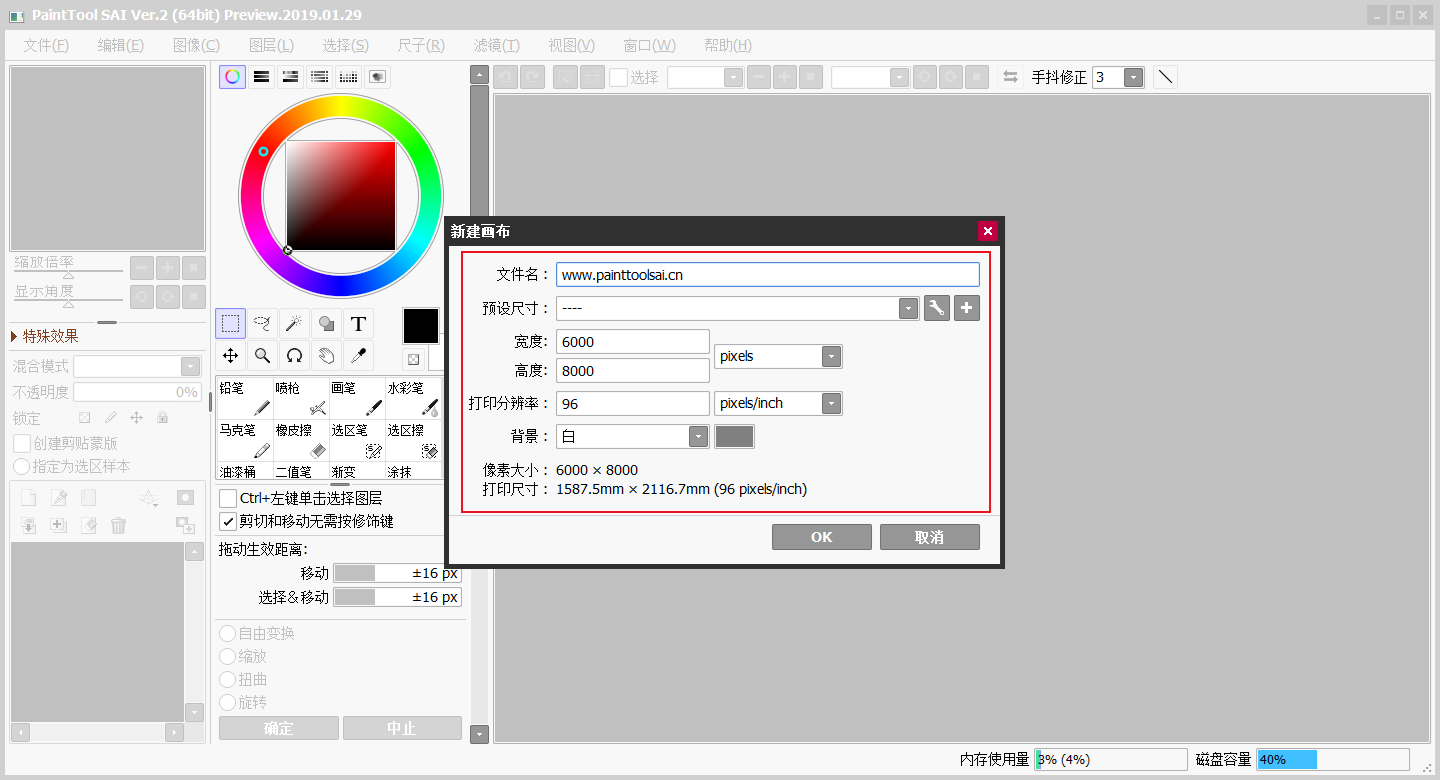Toggle the straight line mode icon in toolbar
Screen dimensions: 1440x780
[1165, 77]
